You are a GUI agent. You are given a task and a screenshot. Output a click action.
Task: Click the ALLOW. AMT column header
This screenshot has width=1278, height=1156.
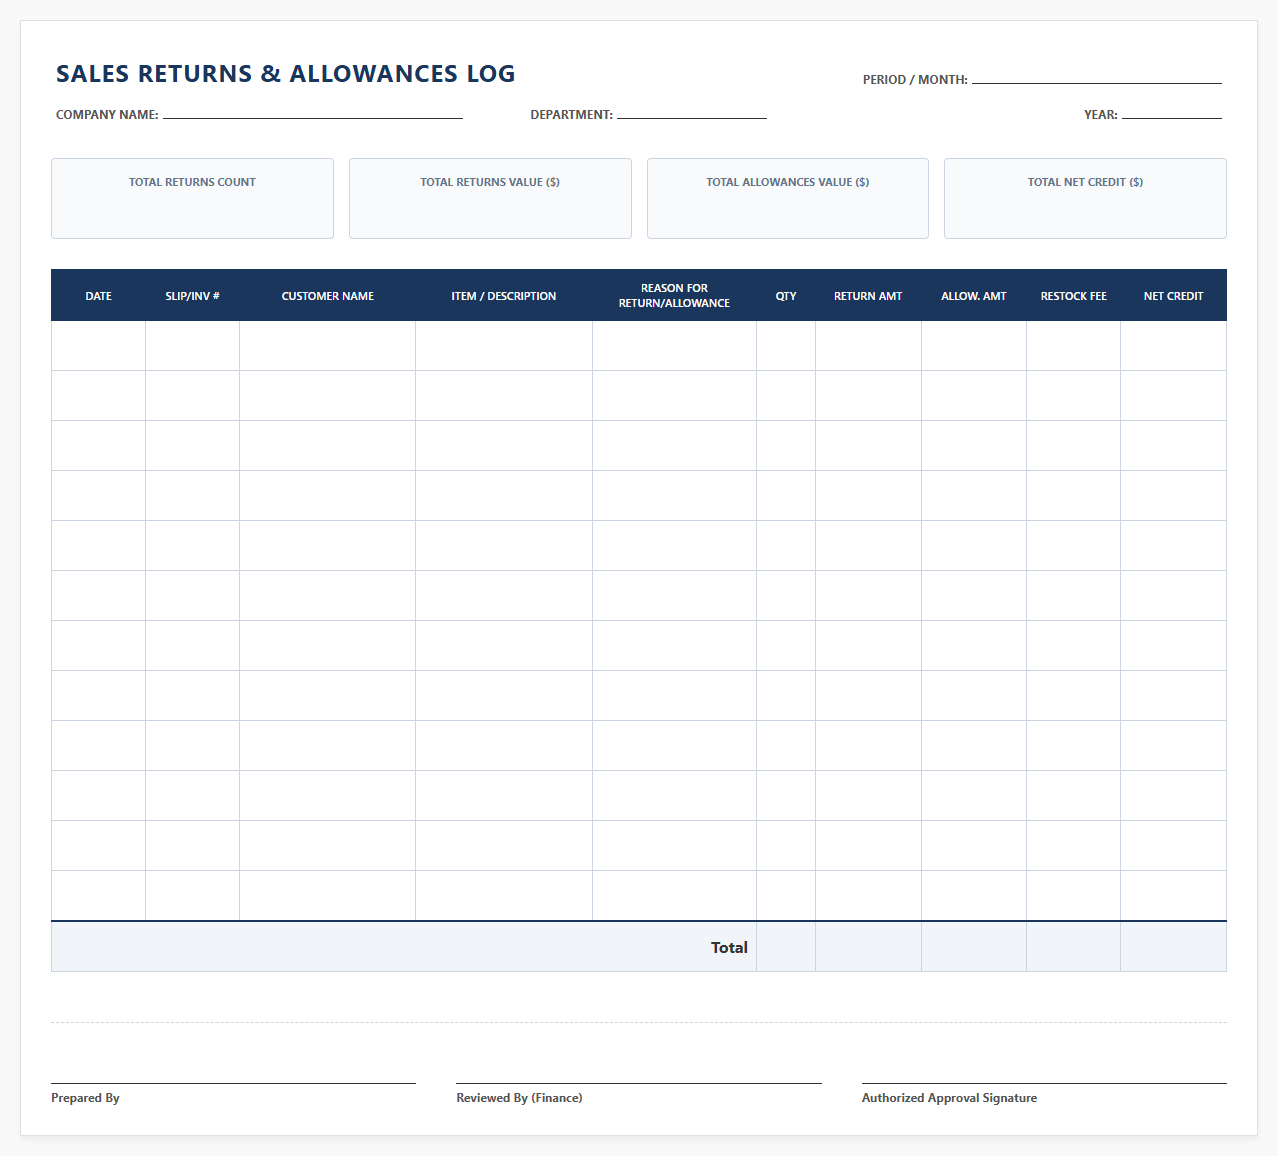(974, 296)
